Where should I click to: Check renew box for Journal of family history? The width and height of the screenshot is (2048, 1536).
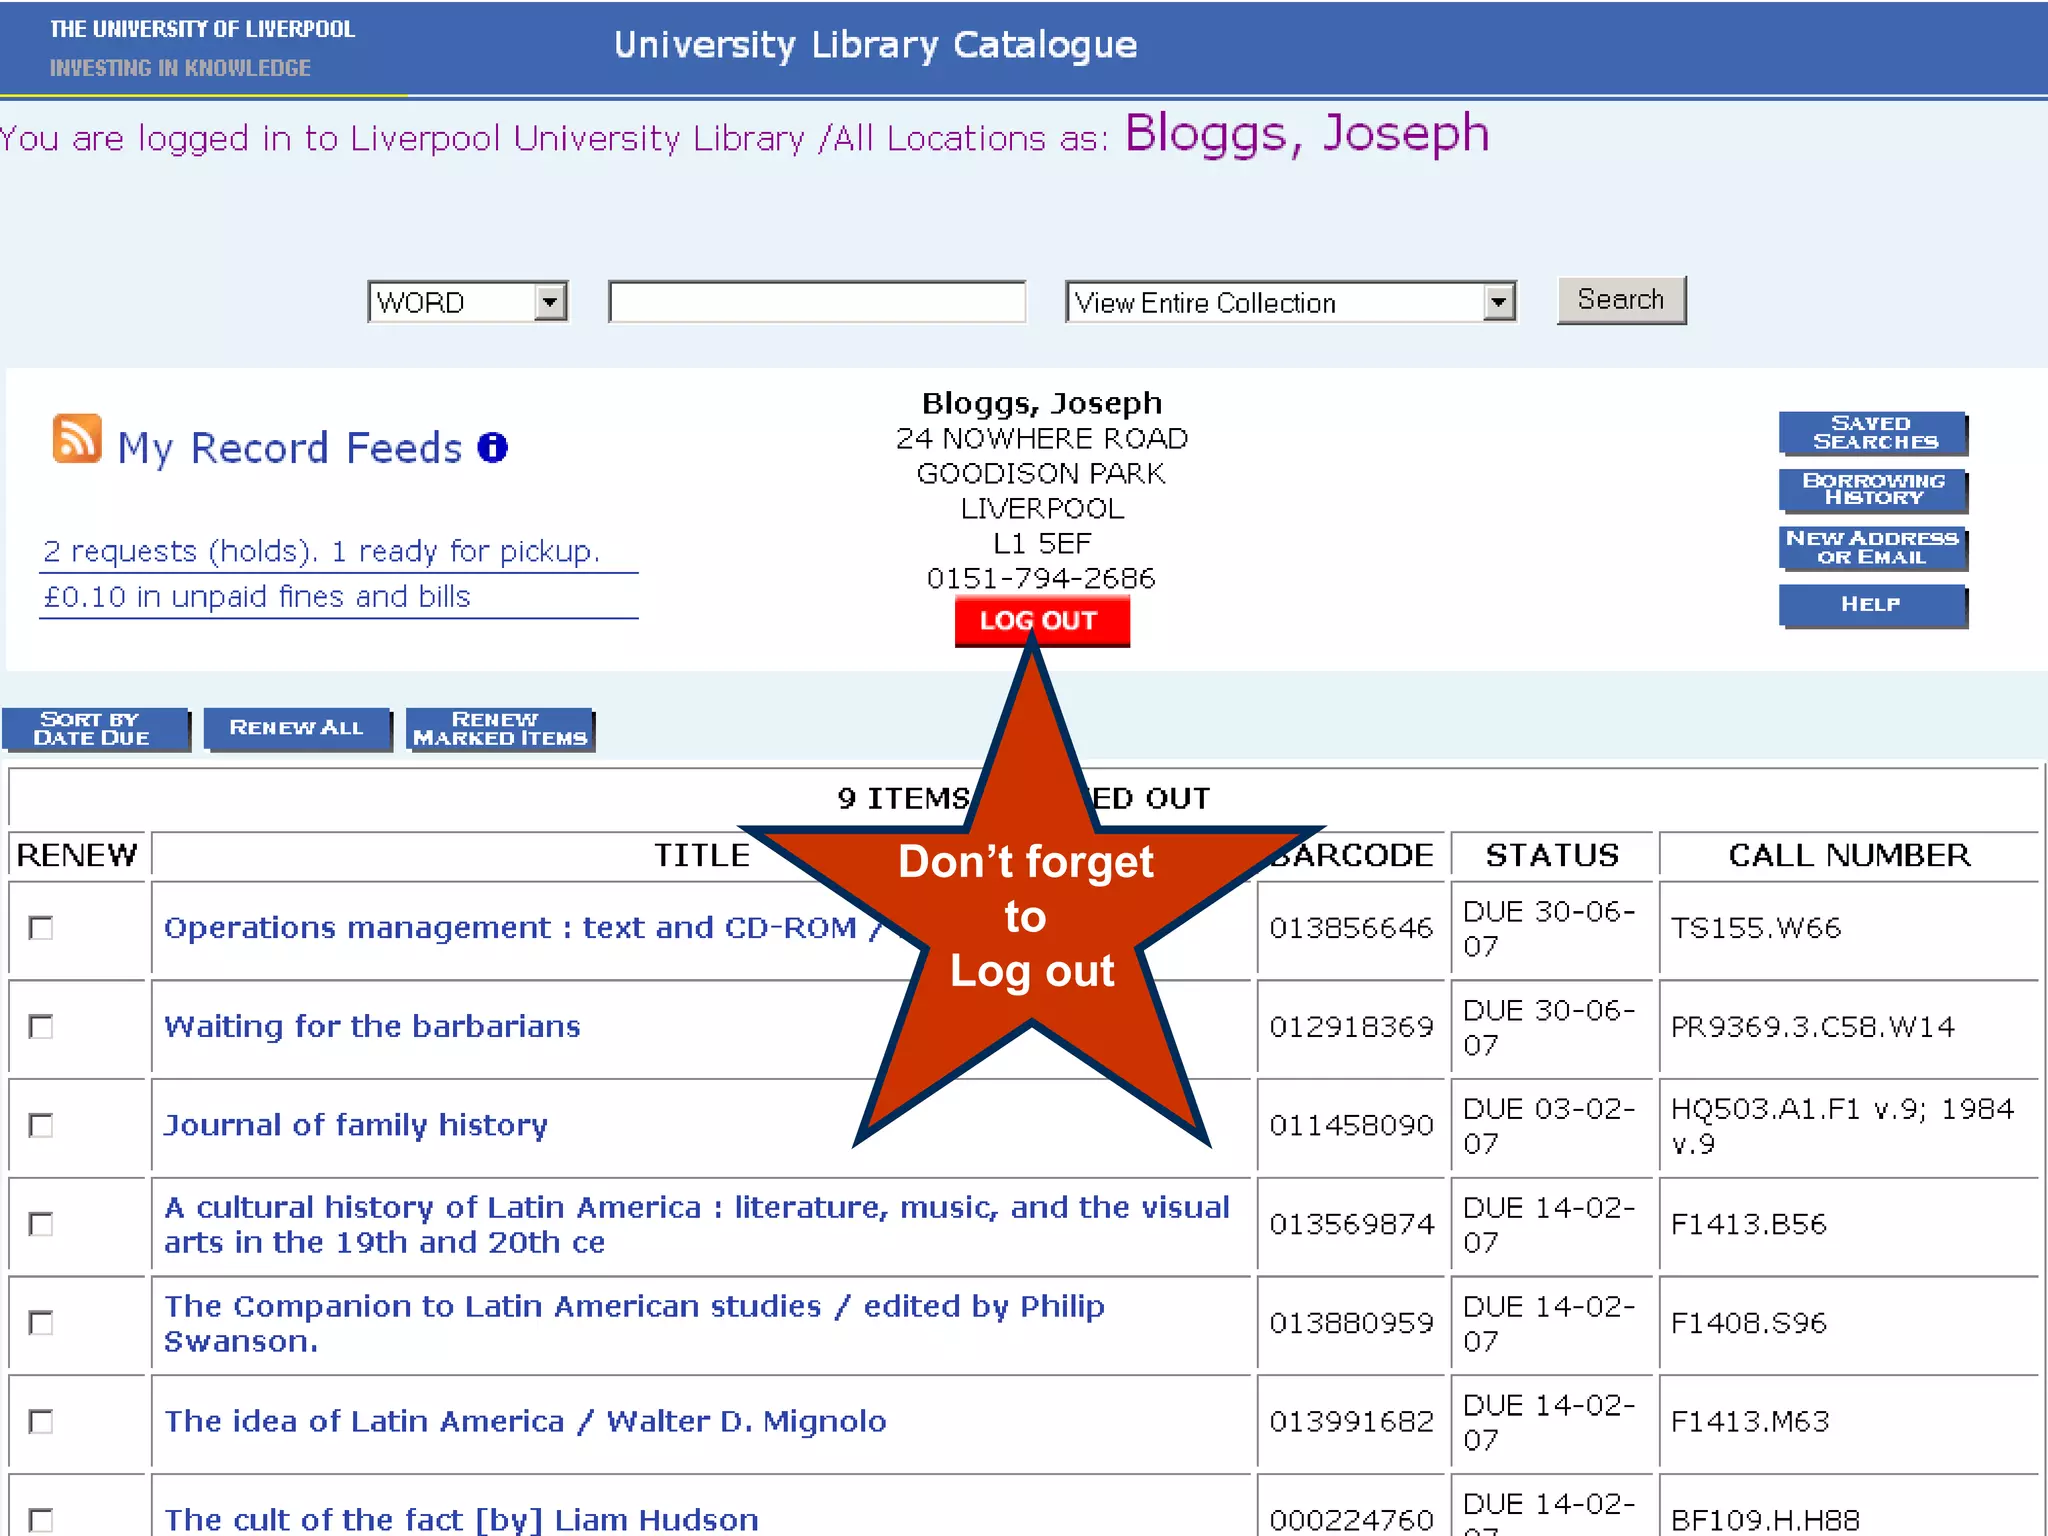point(41,1126)
